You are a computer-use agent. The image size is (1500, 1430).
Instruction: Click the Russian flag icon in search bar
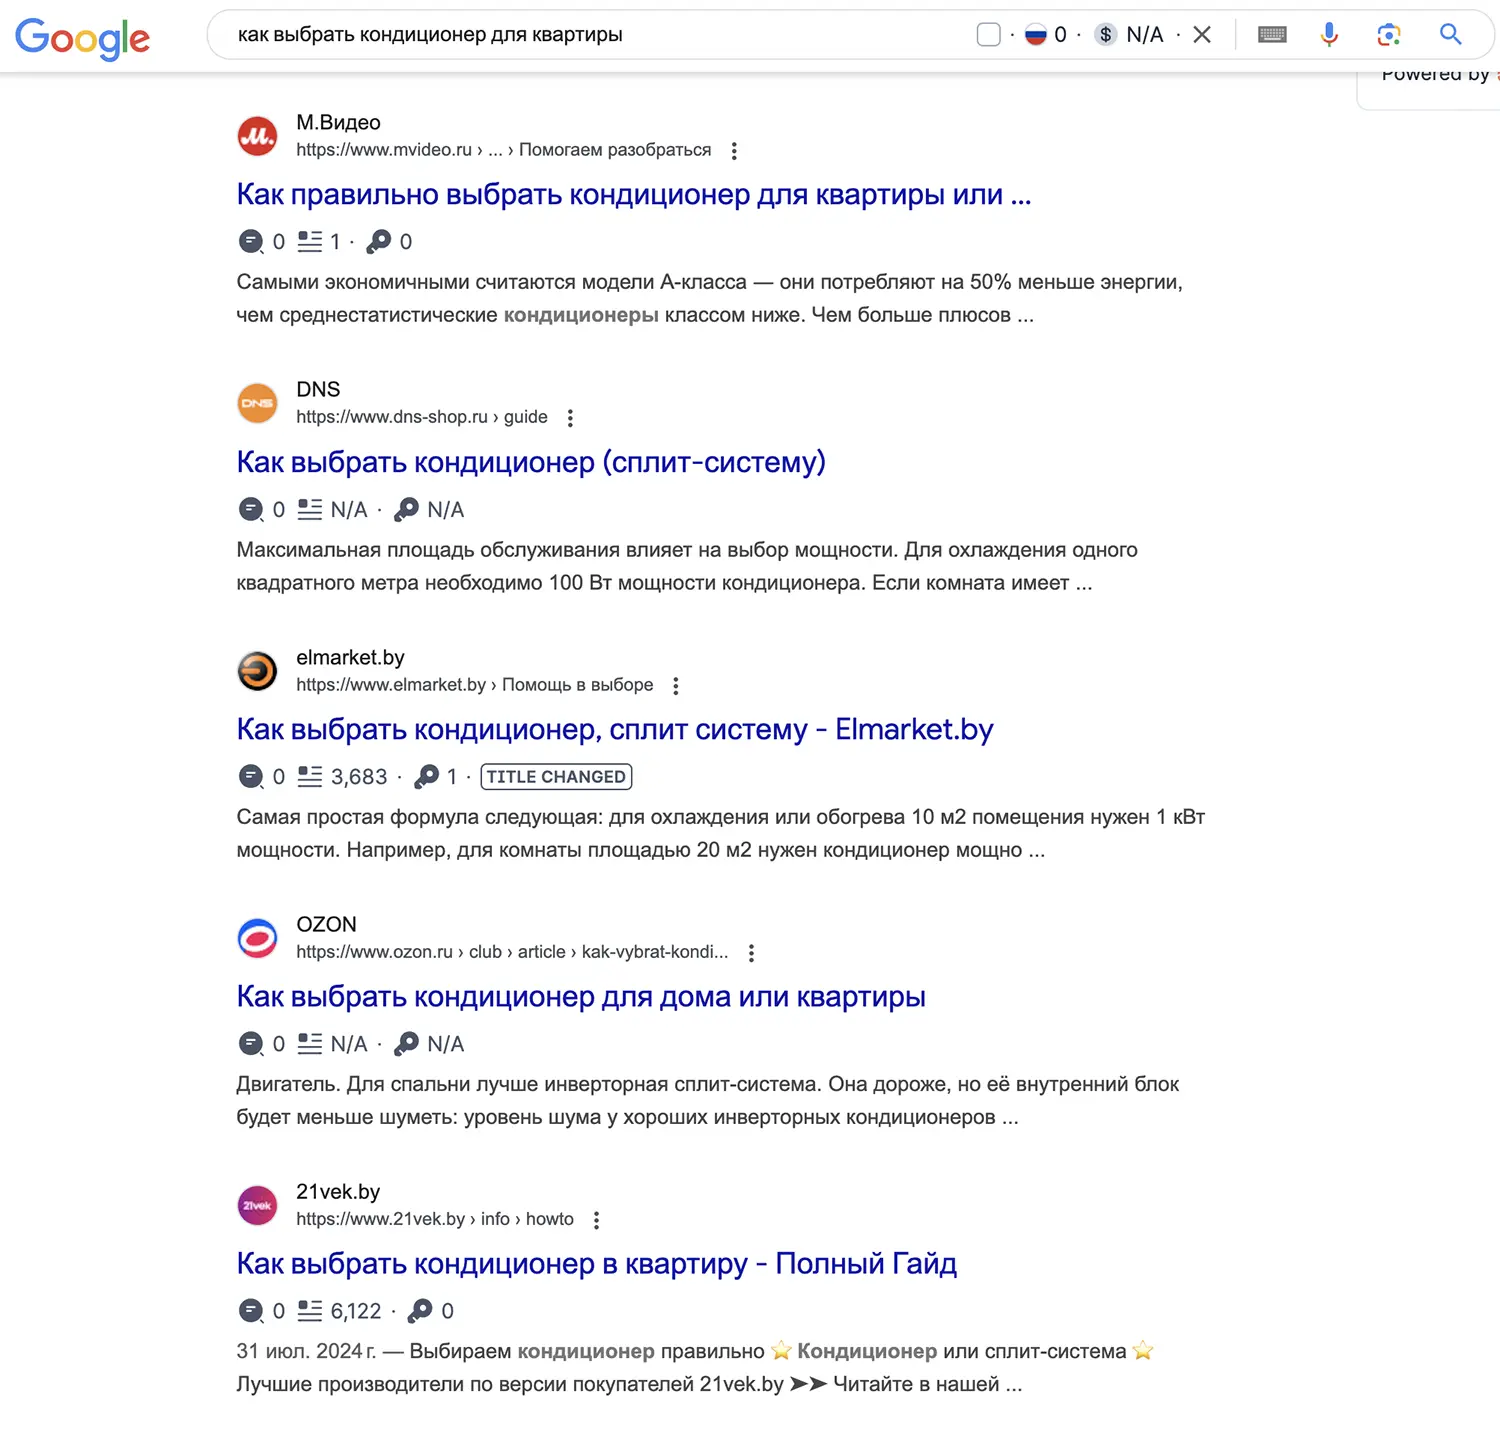1036,35
